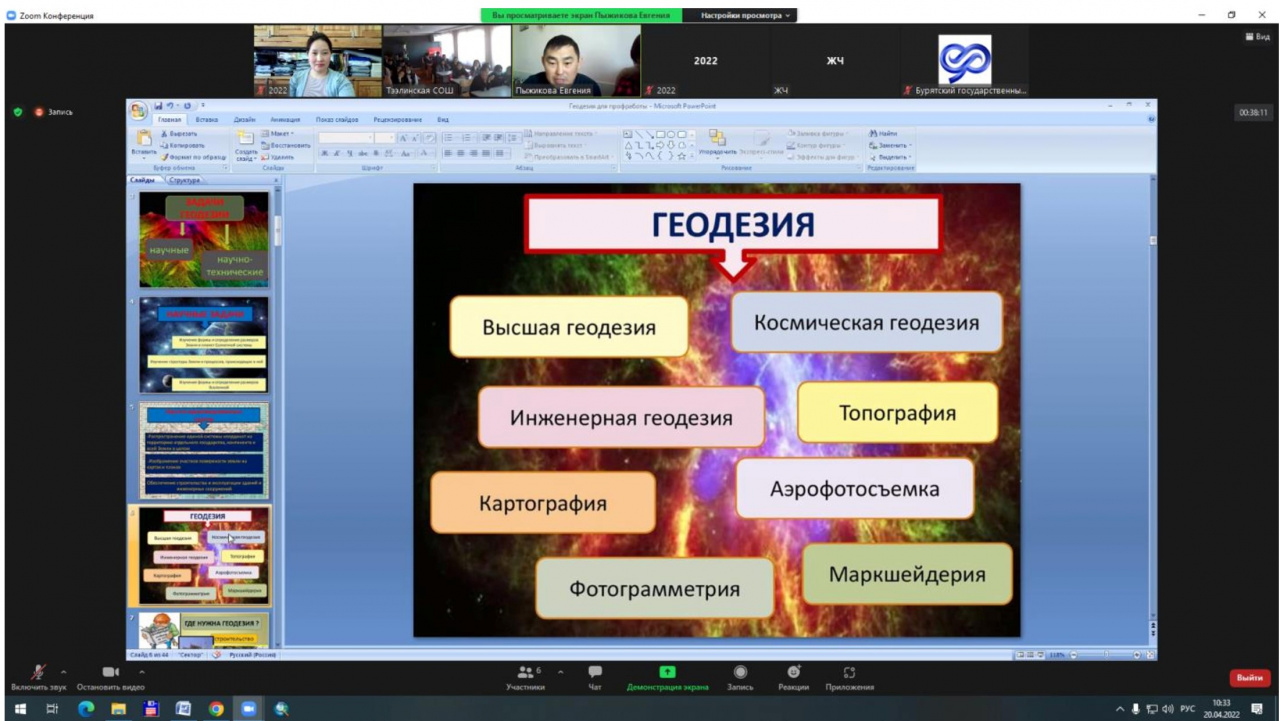Switch to the Структура pane tab
1280x721 pixels.
[x=185, y=180]
